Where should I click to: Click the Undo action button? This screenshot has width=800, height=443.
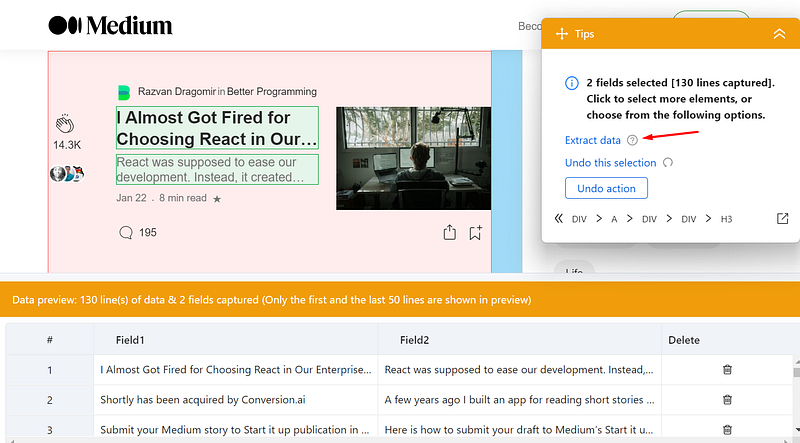606,188
